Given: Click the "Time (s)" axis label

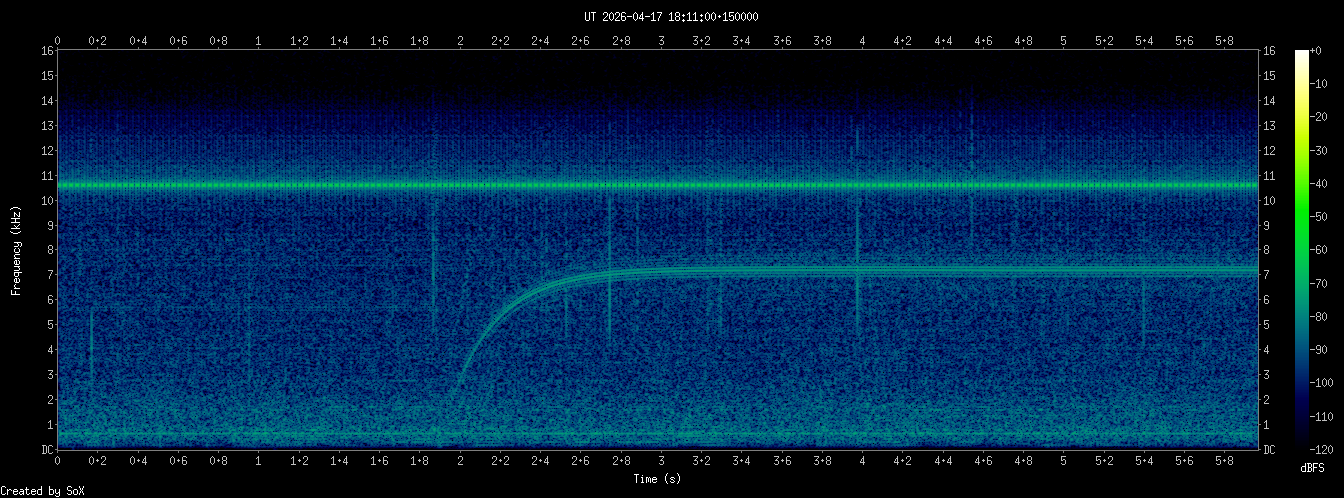Looking at the screenshot, I should click(x=660, y=480).
